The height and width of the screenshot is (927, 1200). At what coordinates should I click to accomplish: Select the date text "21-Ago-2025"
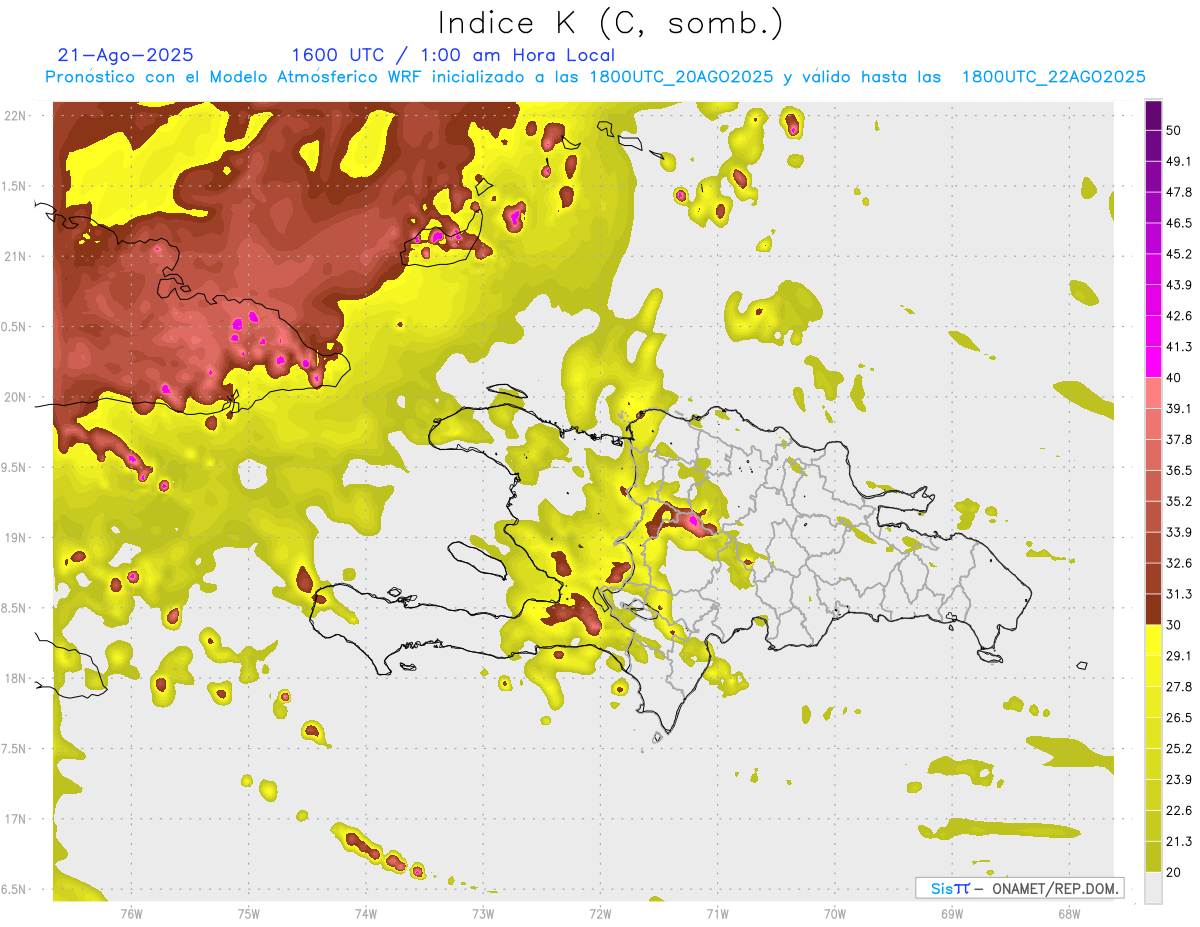(x=126, y=55)
